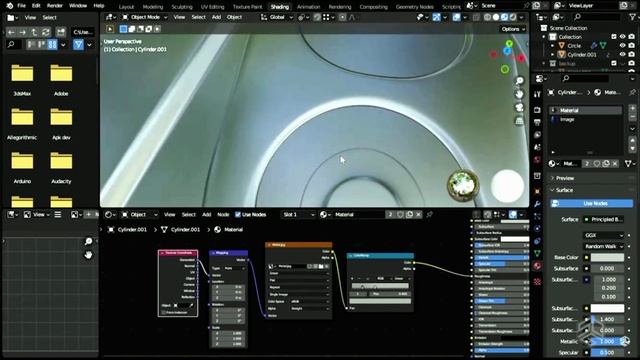Toggle the viewport snapping magnet icon

point(317,17)
